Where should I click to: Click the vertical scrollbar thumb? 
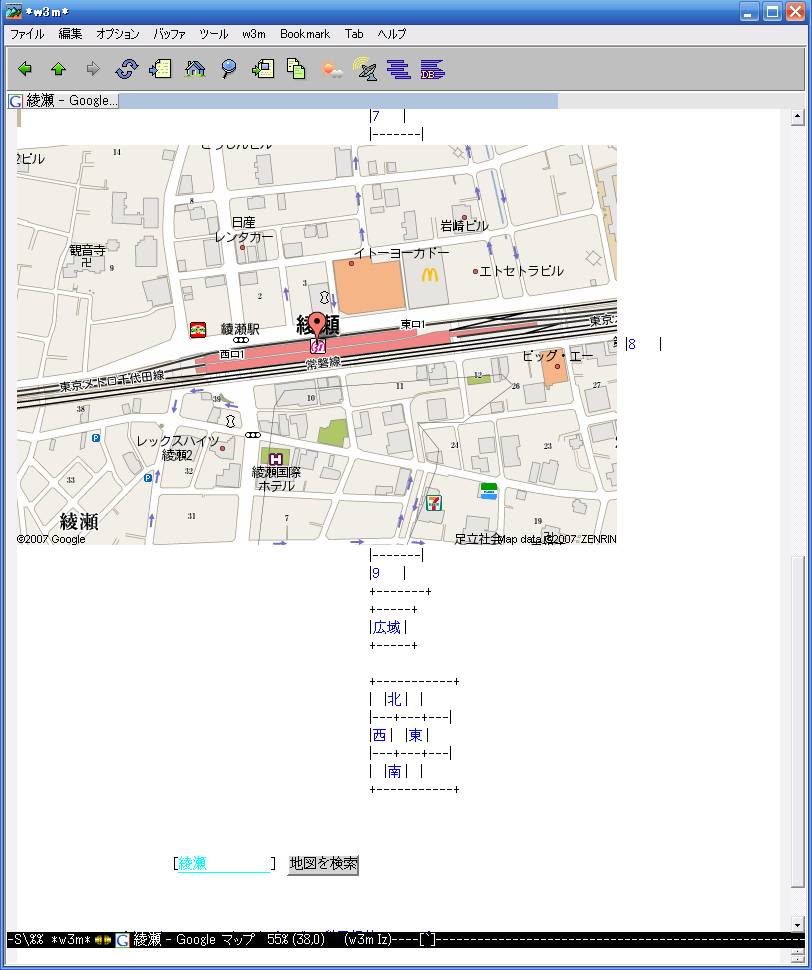pyautogui.click(x=797, y=722)
